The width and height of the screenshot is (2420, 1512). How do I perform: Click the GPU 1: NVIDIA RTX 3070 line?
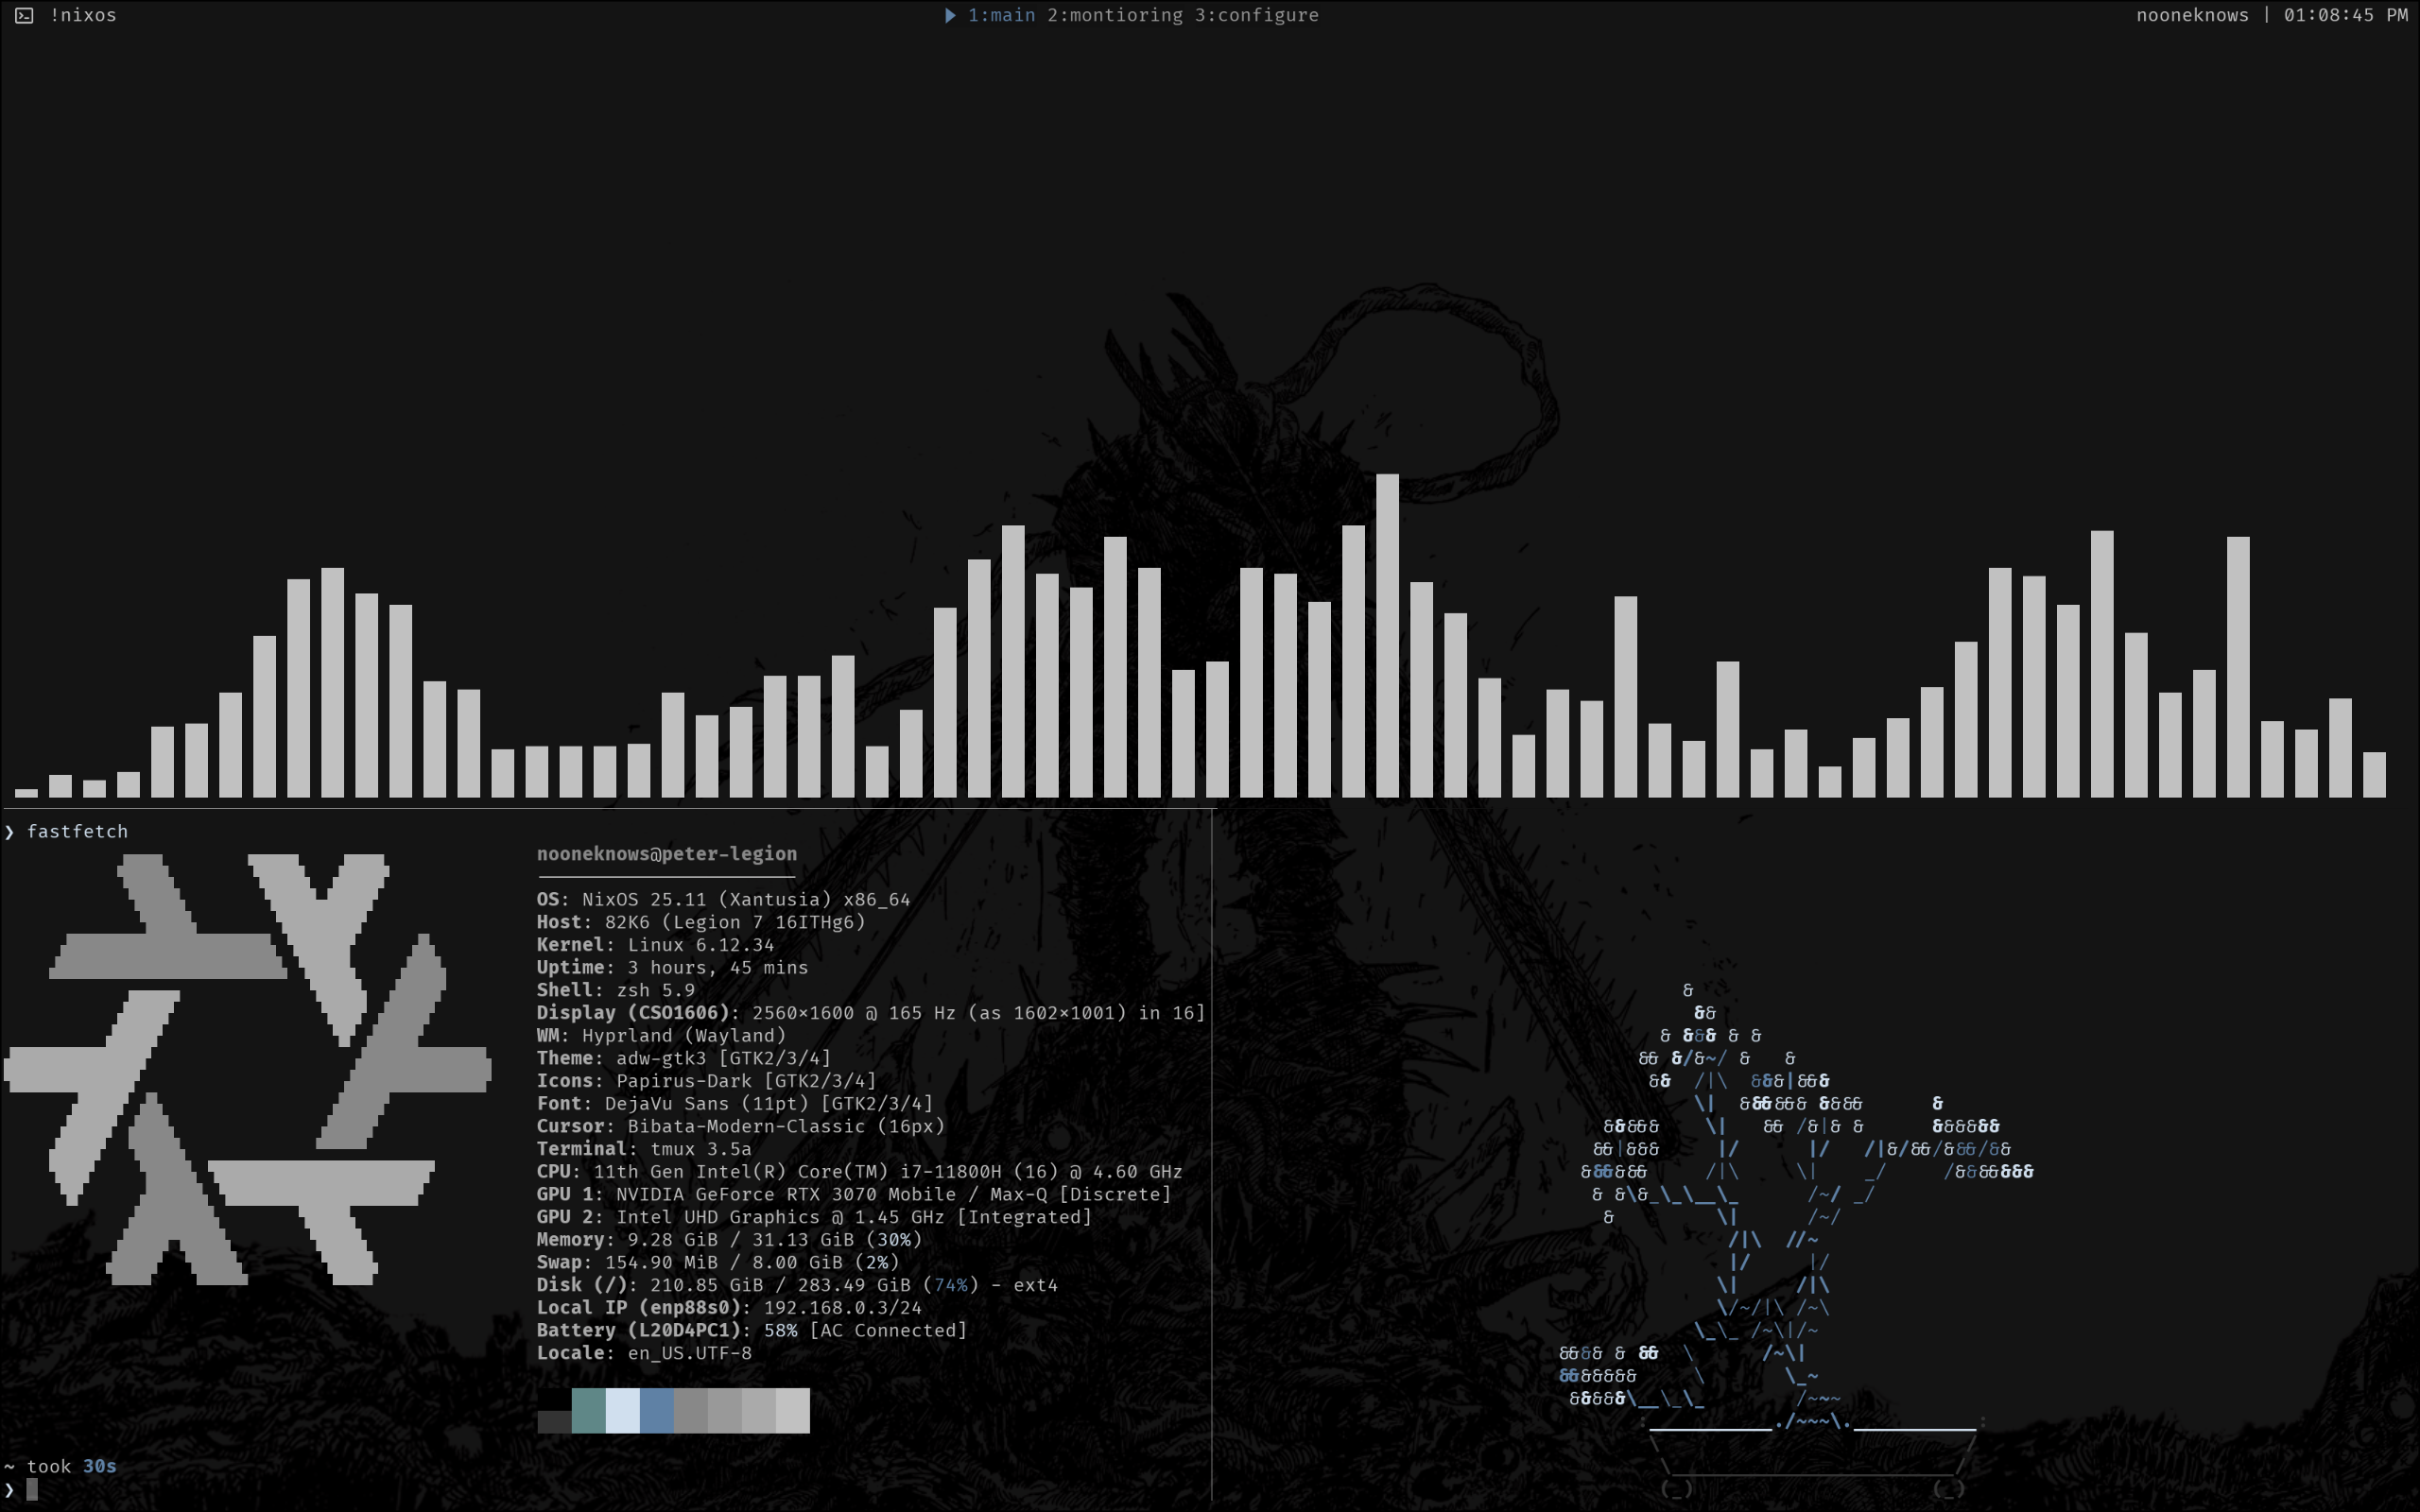854,1194
